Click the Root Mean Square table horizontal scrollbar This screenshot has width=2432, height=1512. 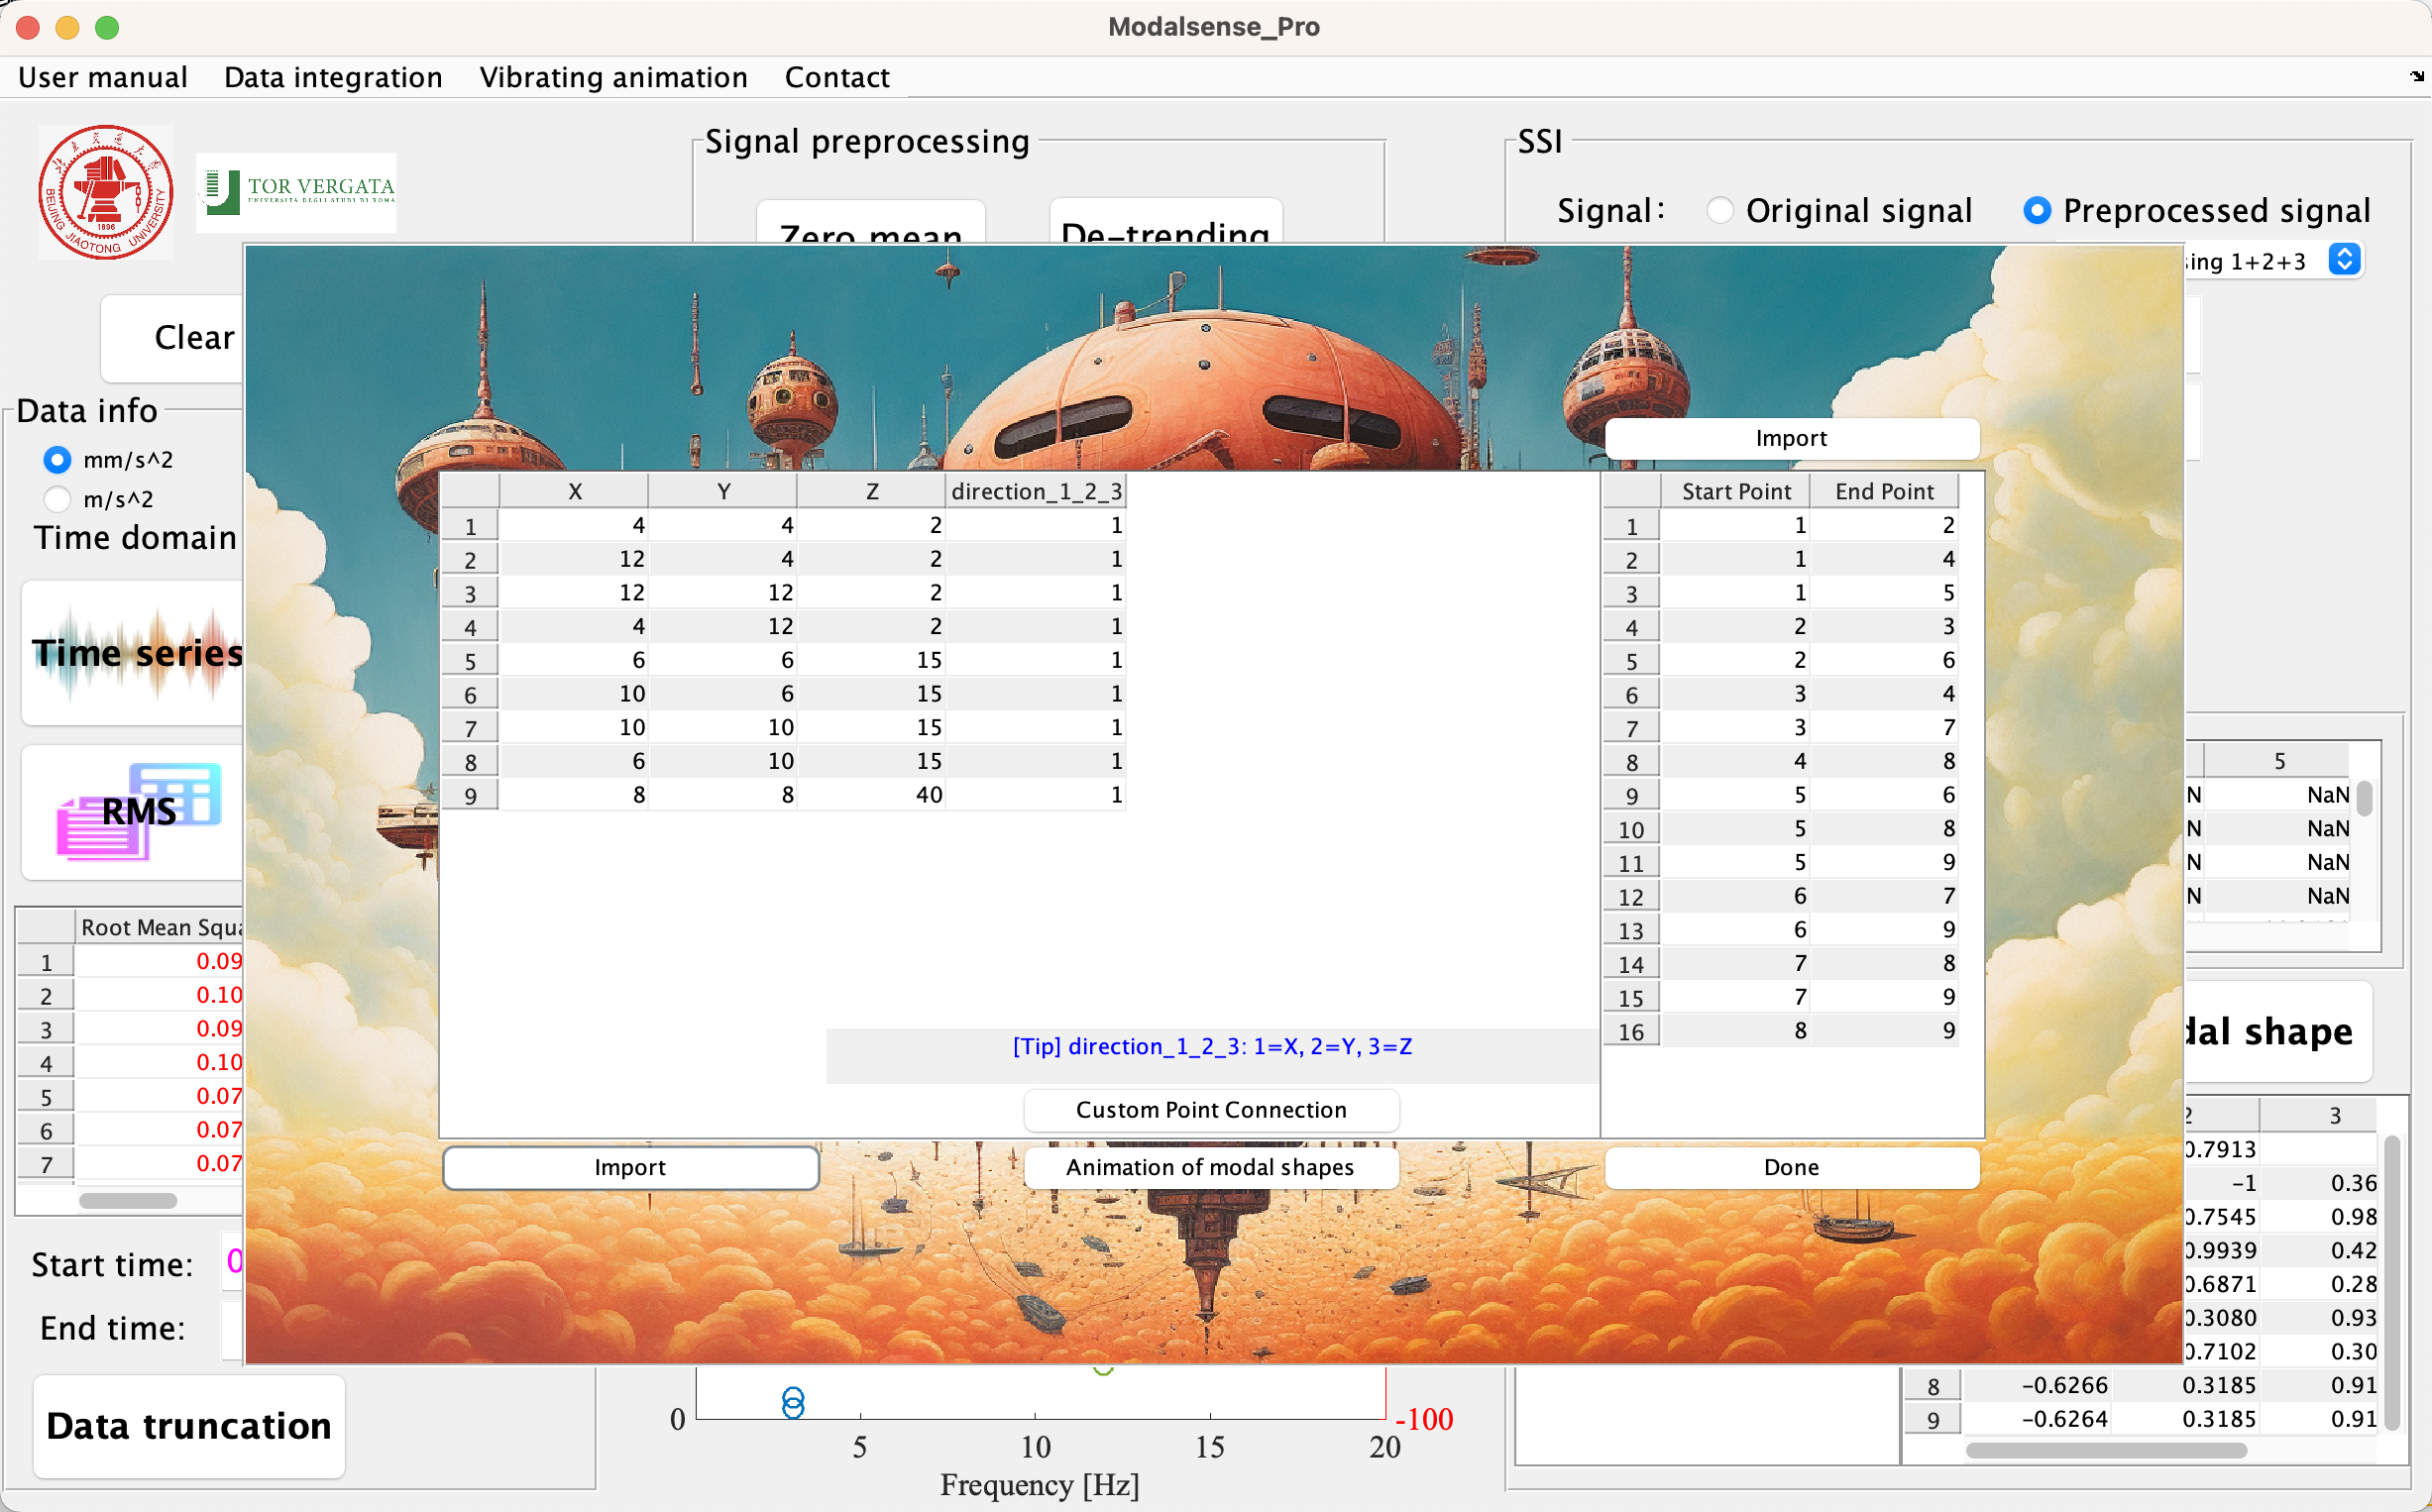point(128,1200)
